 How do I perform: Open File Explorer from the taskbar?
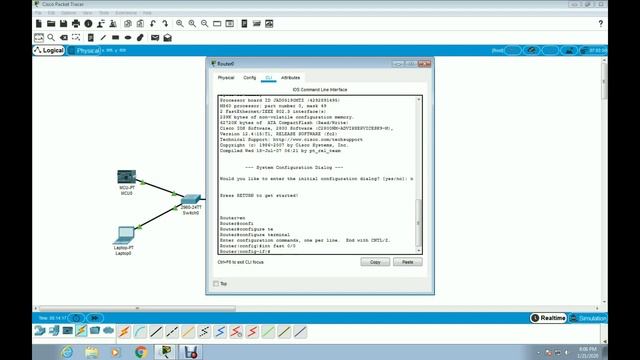click(92, 352)
